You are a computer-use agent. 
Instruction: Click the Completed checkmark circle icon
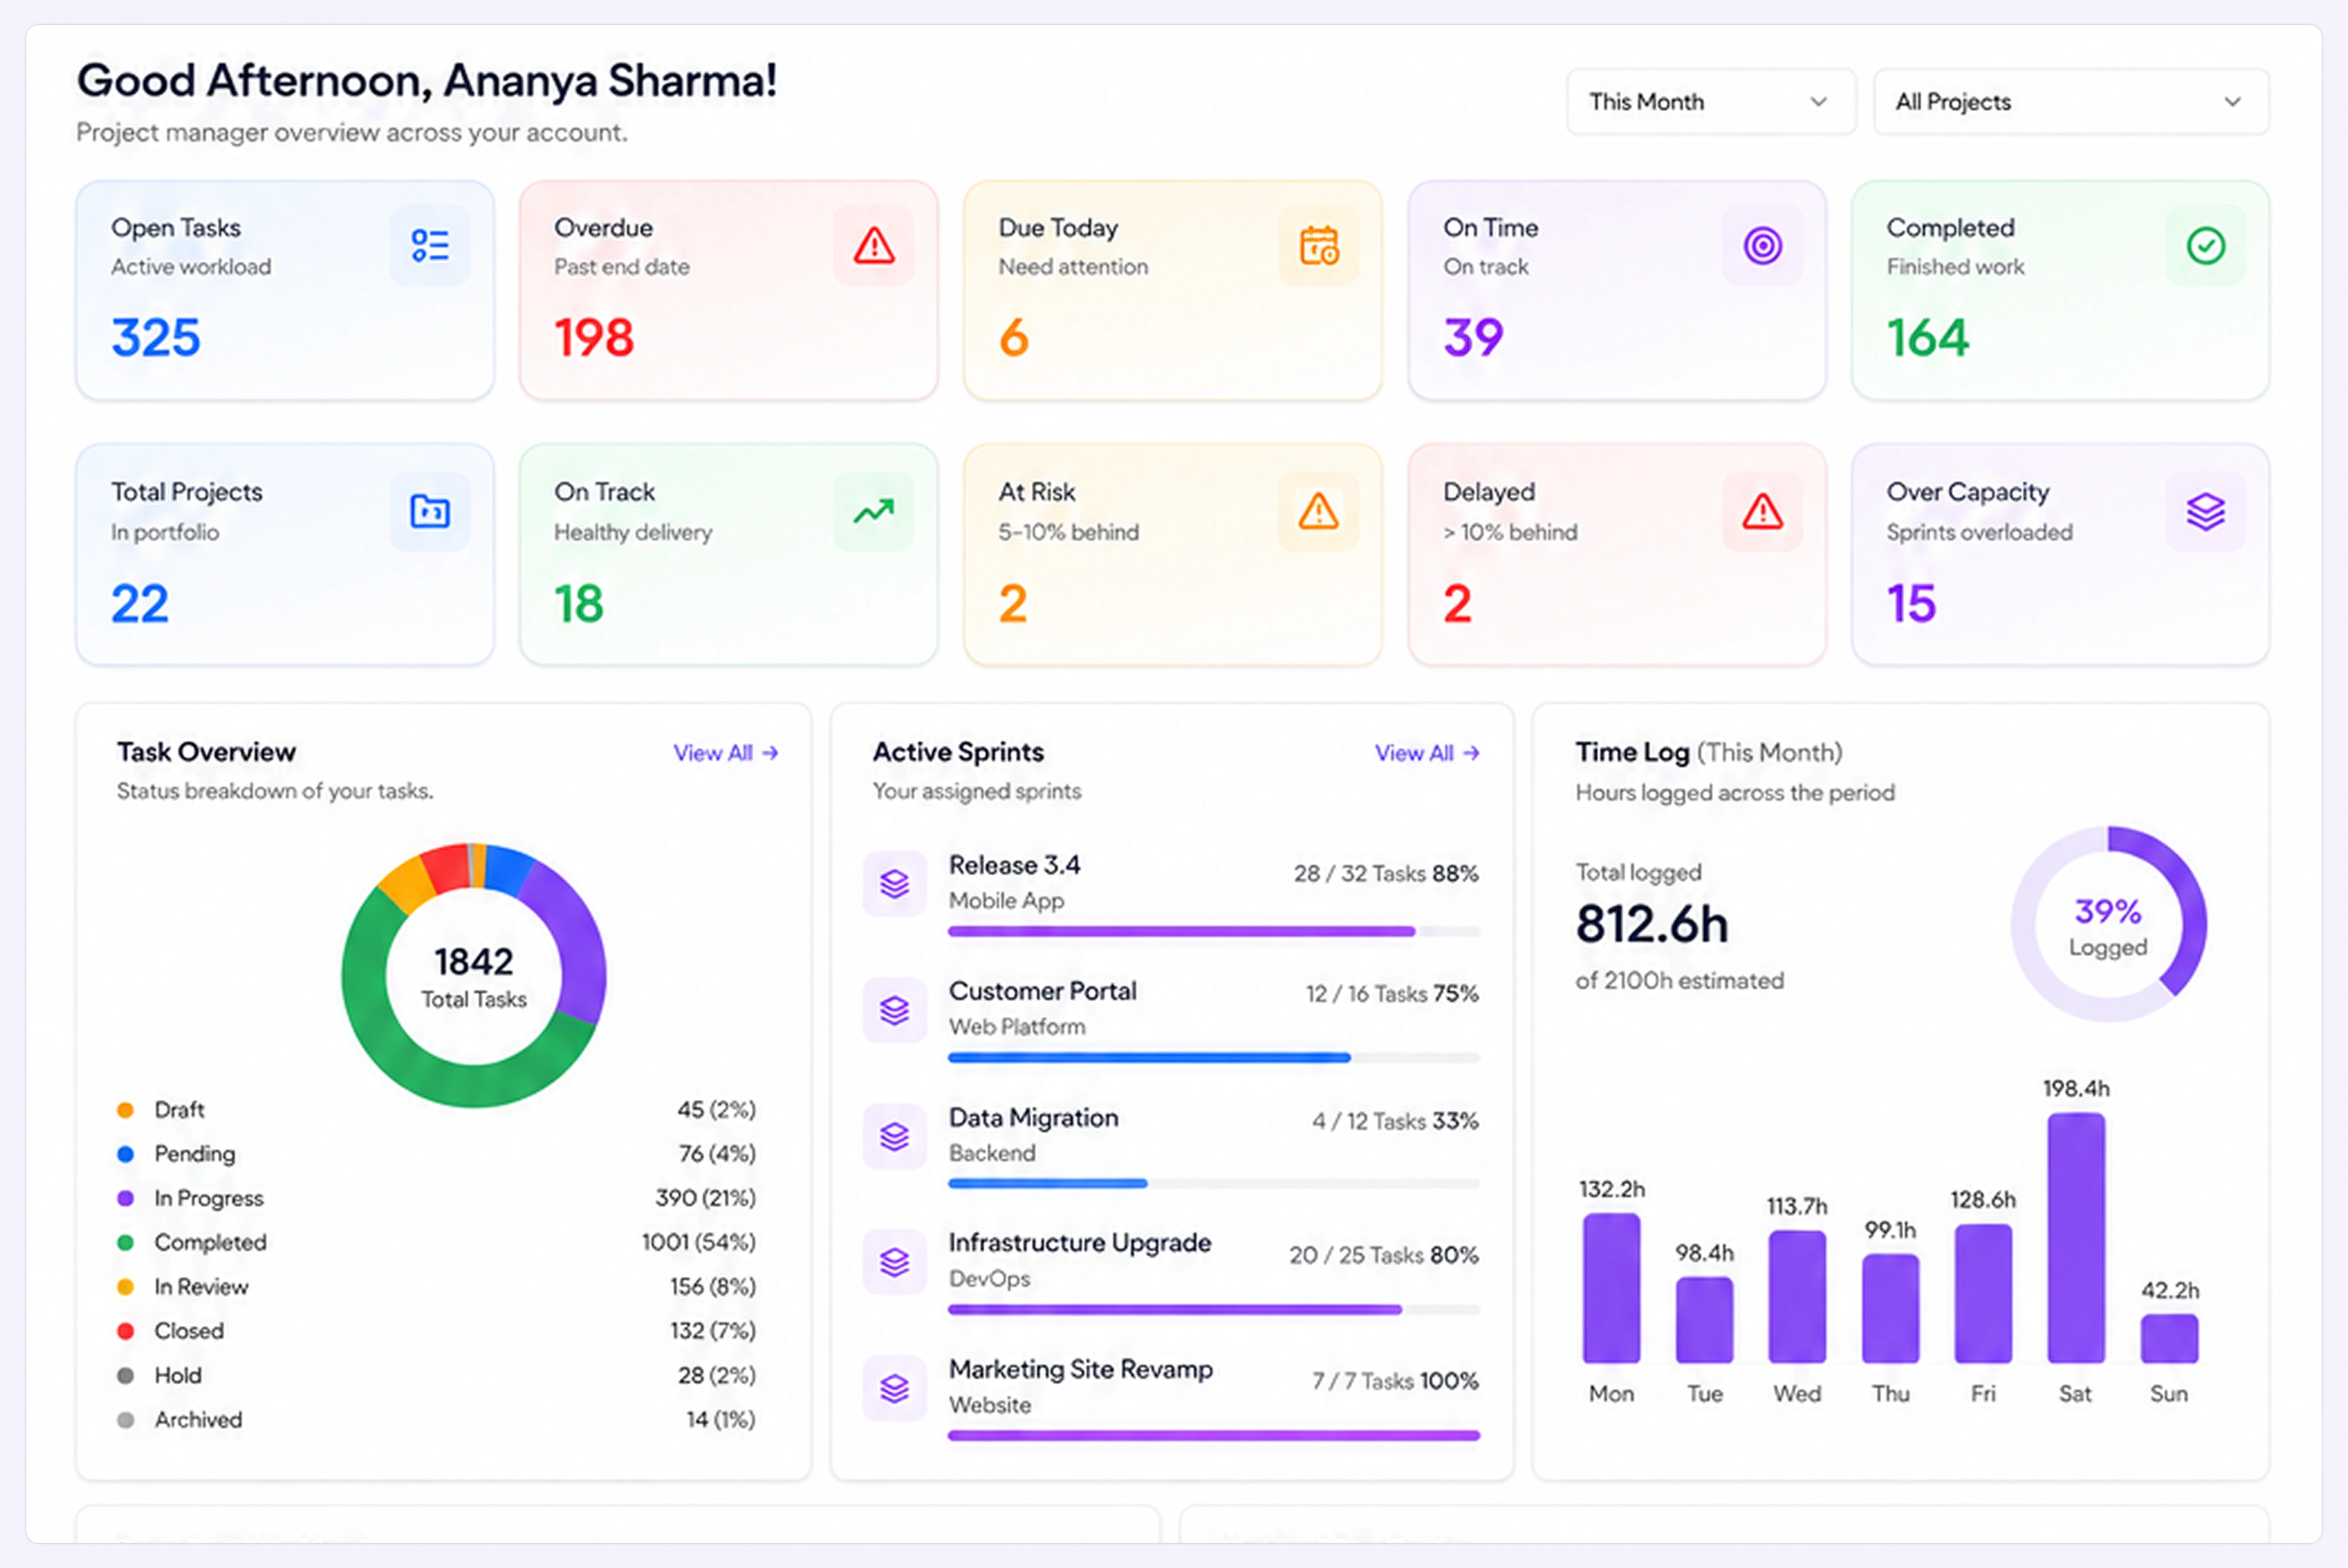[2206, 245]
